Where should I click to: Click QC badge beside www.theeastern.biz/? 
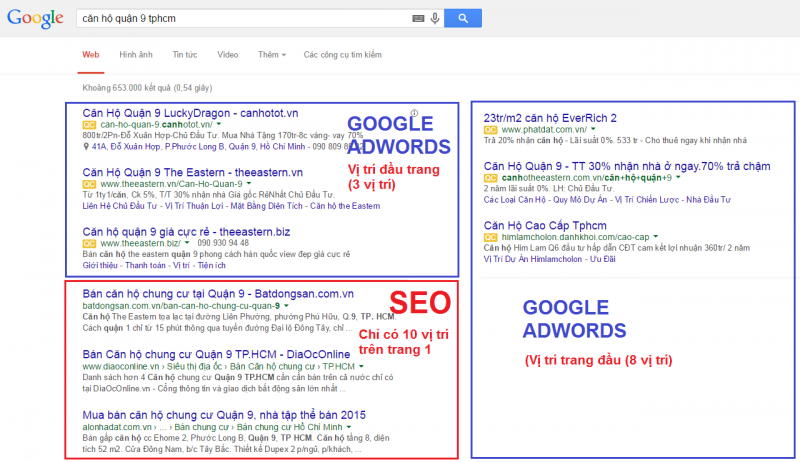pyautogui.click(x=89, y=243)
